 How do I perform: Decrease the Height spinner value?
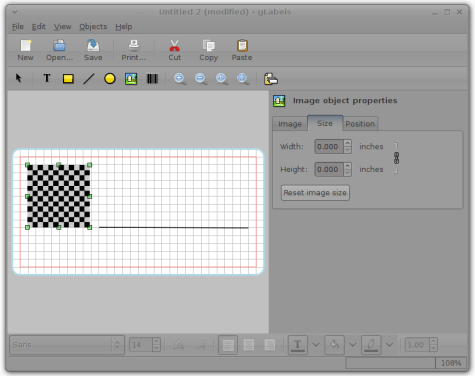point(347,173)
